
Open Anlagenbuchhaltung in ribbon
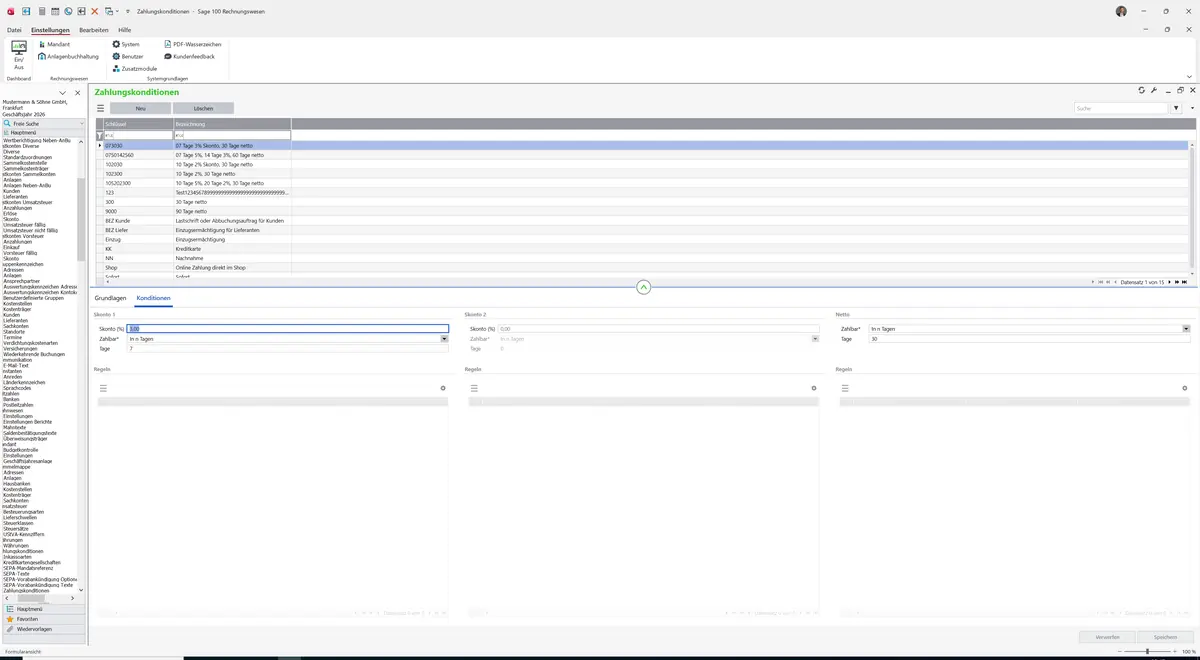point(69,57)
